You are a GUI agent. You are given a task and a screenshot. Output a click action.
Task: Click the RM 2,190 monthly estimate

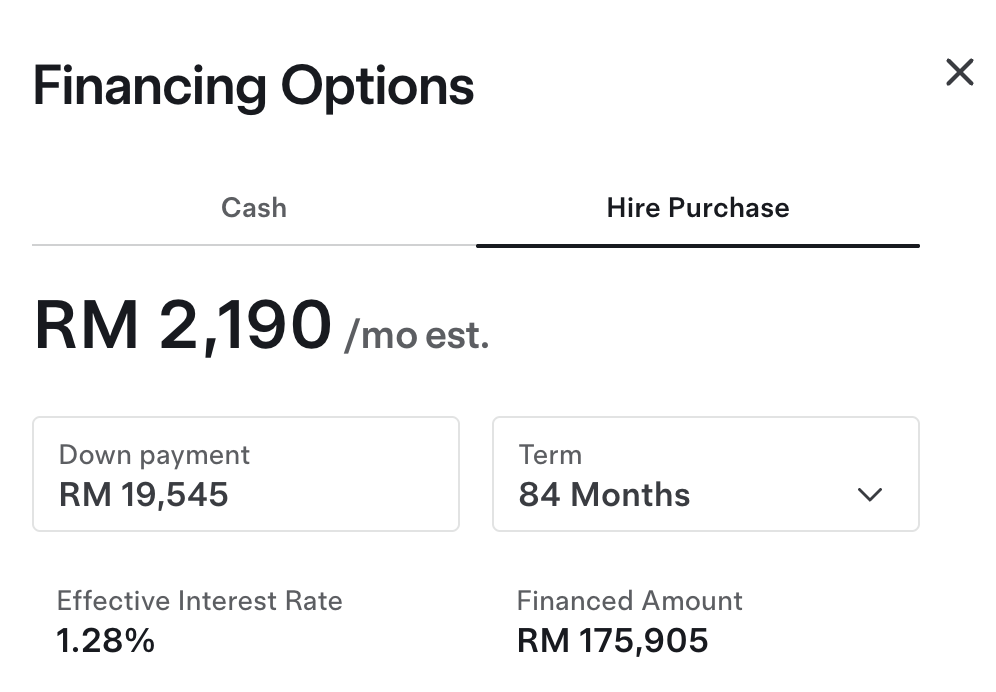[x=183, y=325]
